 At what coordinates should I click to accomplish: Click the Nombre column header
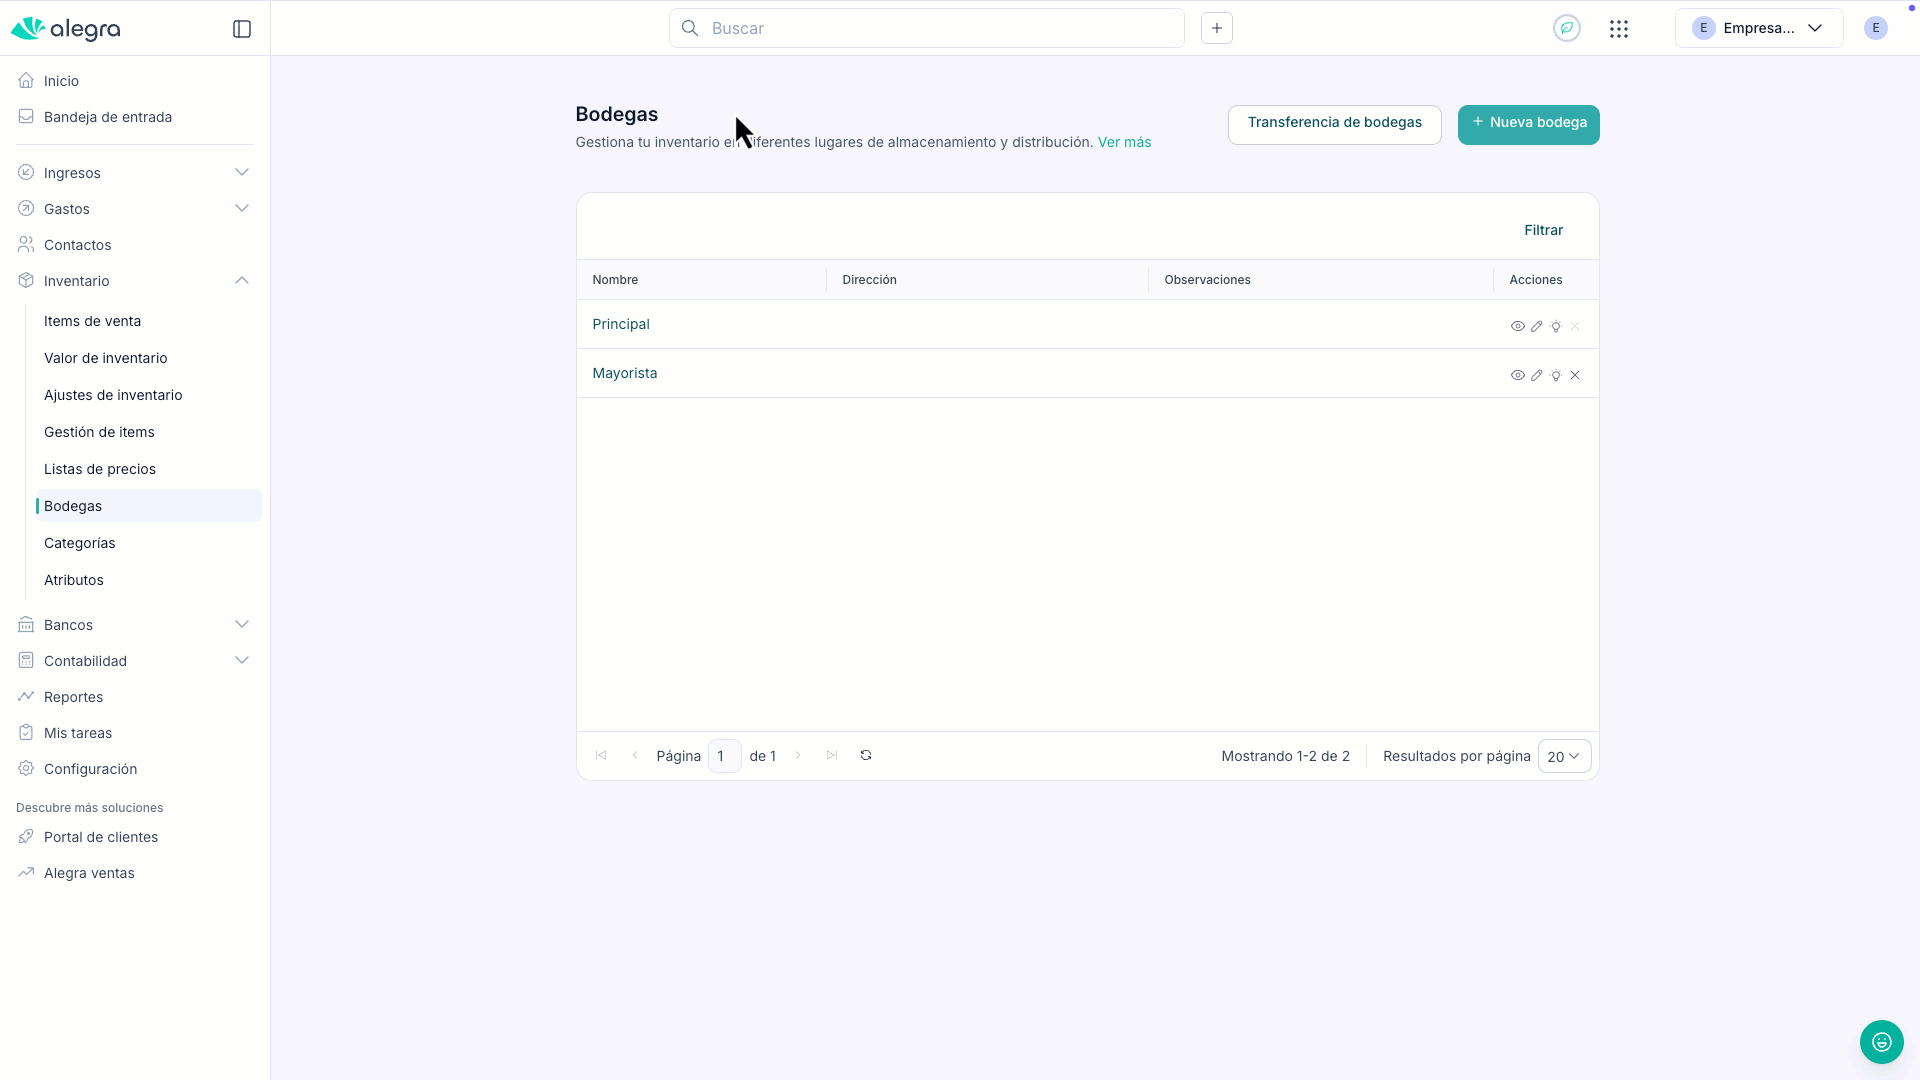(x=615, y=280)
